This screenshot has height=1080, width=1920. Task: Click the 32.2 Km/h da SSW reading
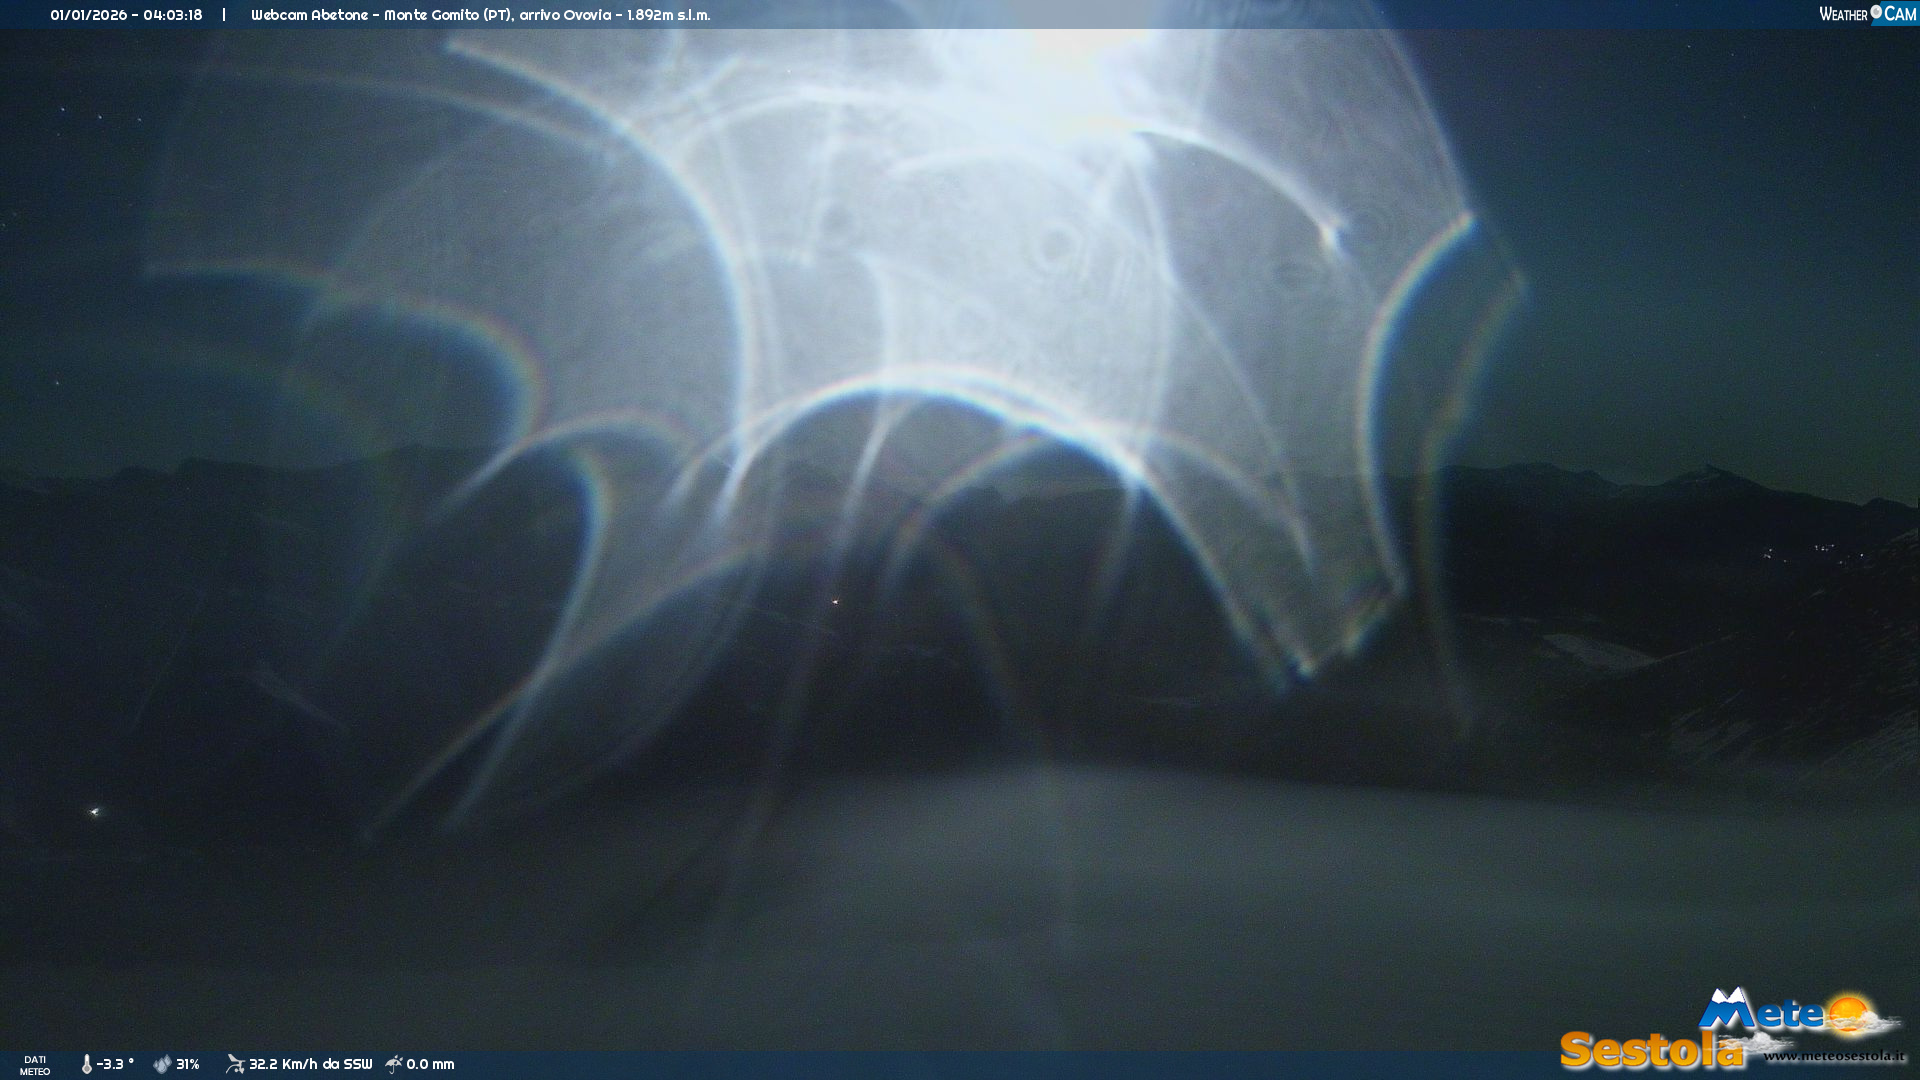[x=310, y=1064]
